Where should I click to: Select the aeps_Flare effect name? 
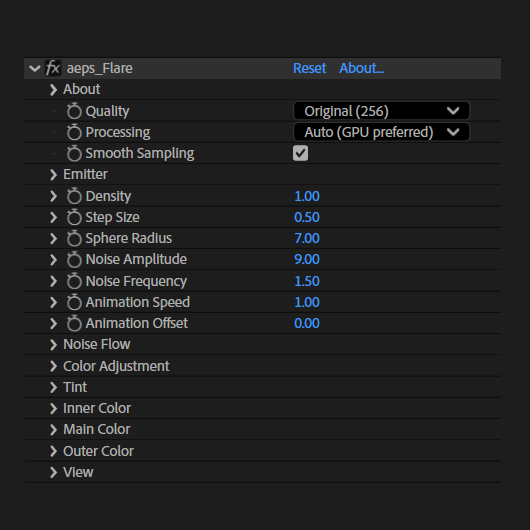point(100,69)
